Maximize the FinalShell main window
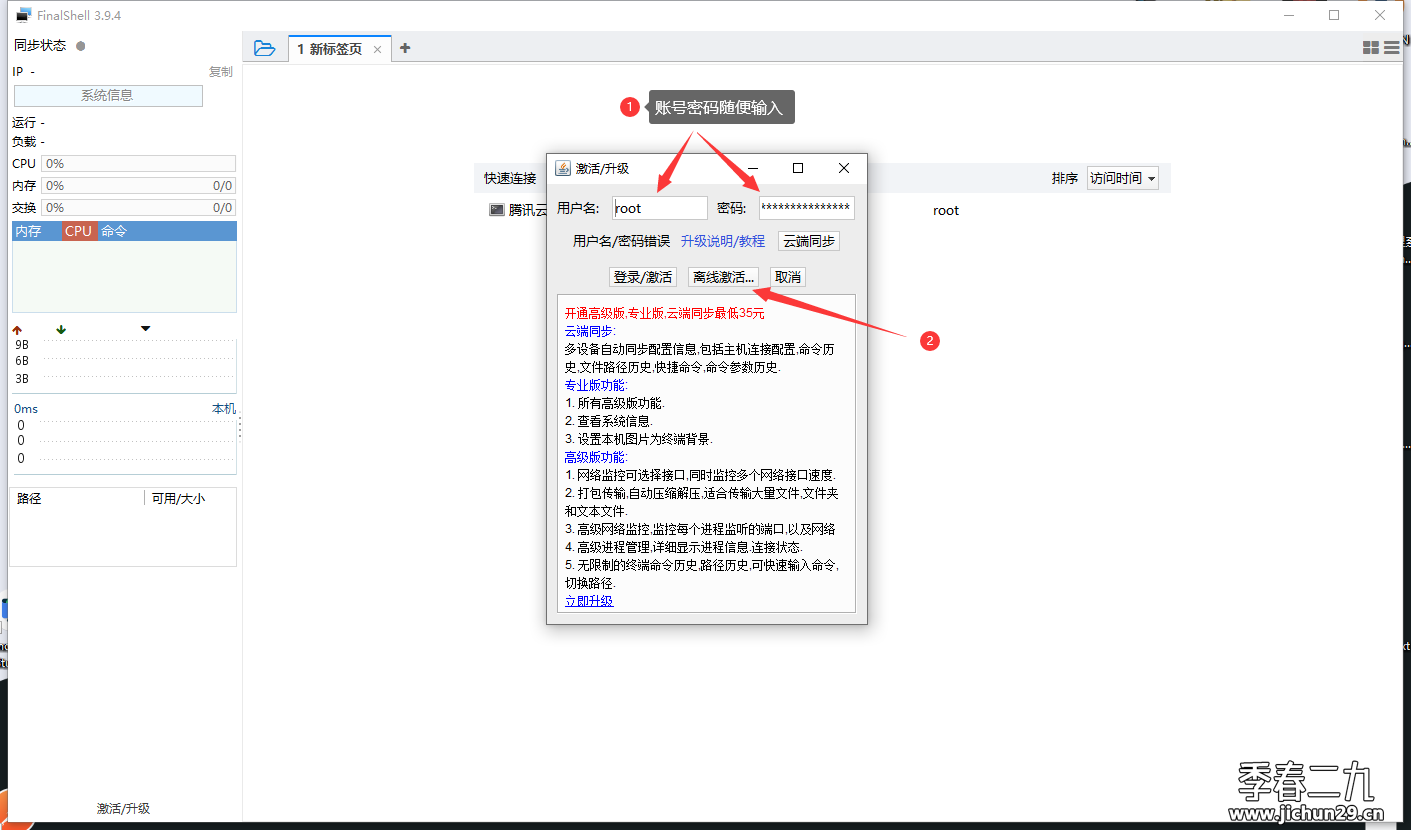This screenshot has width=1411, height=830. [x=1334, y=15]
